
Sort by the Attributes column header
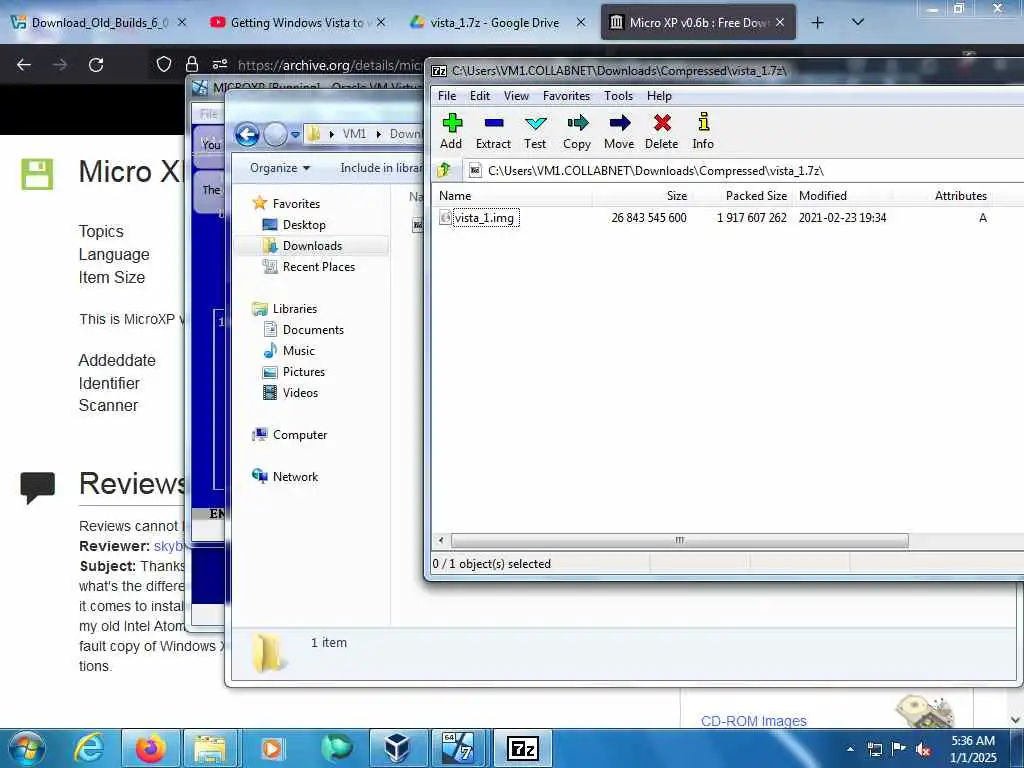(942, 196)
